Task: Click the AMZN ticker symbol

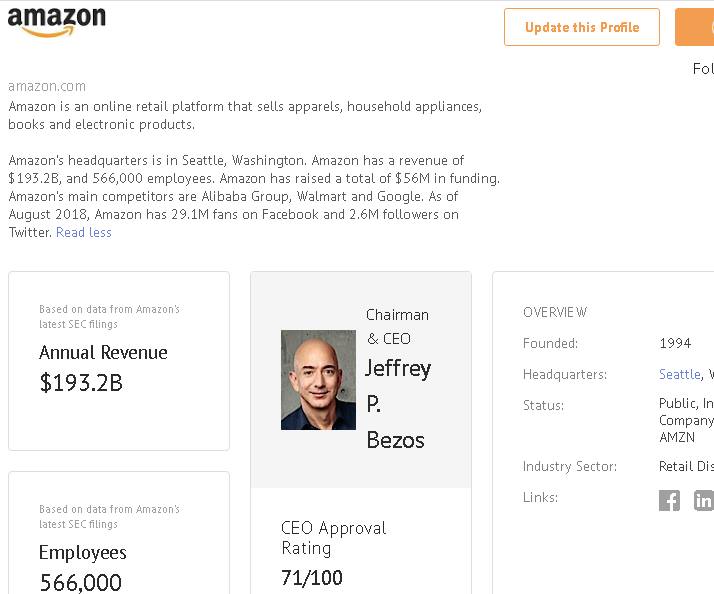Action: (677, 437)
